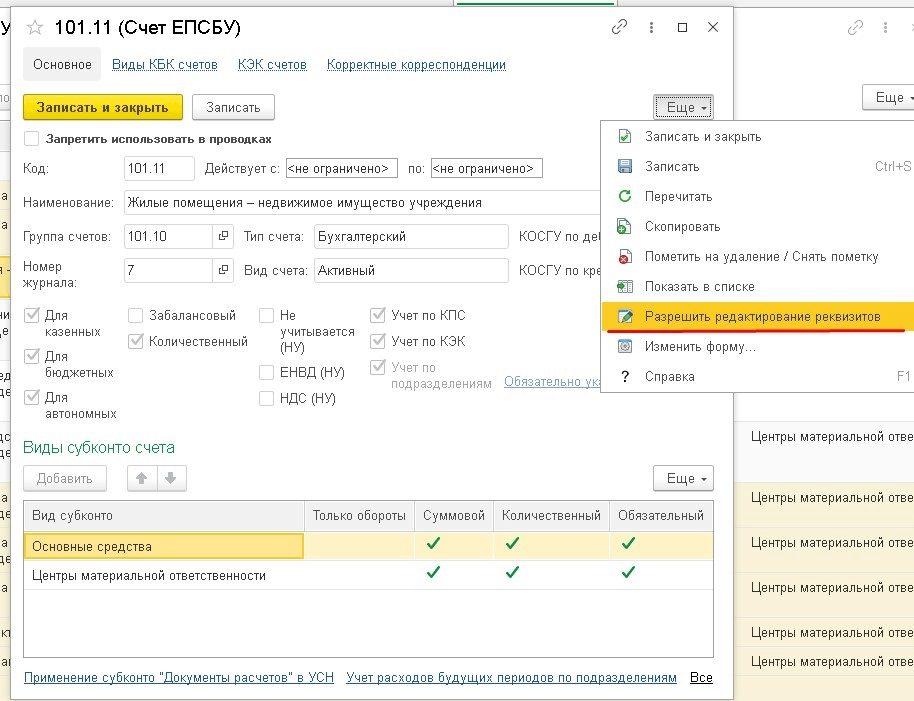Enable the ЕНВД (НУ) checkbox

point(266,373)
